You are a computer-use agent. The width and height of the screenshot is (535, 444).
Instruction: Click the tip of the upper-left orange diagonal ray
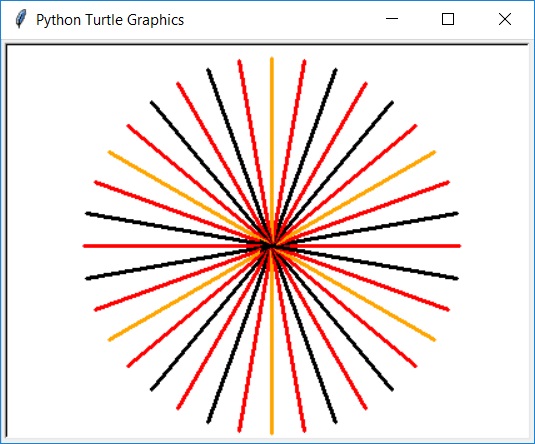tap(110, 153)
